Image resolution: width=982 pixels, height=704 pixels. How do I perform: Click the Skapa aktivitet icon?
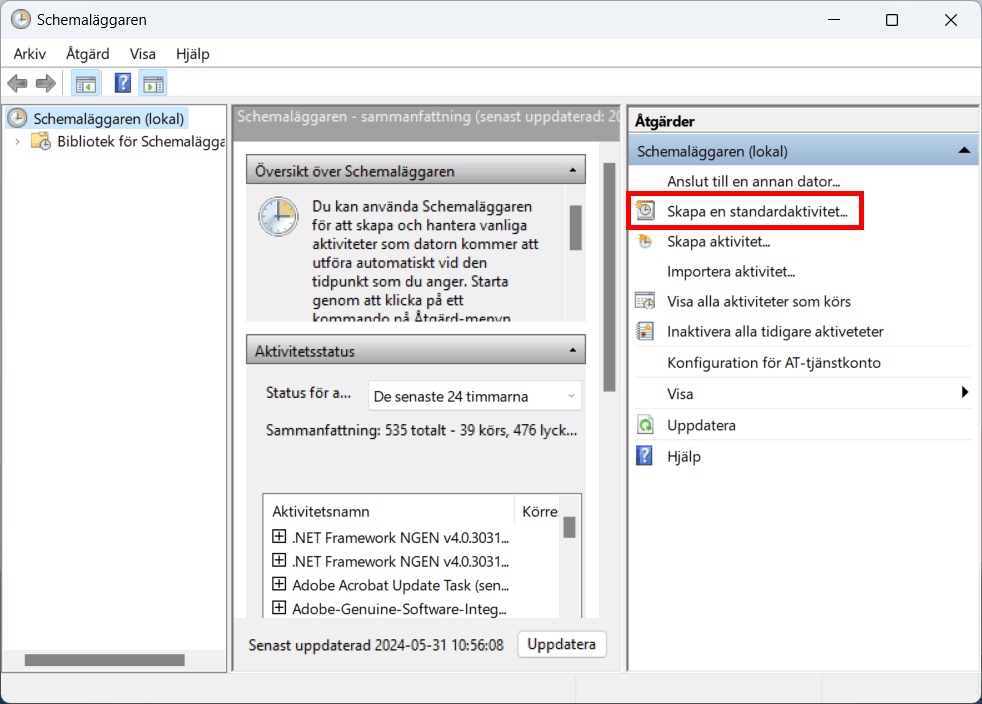click(x=646, y=241)
